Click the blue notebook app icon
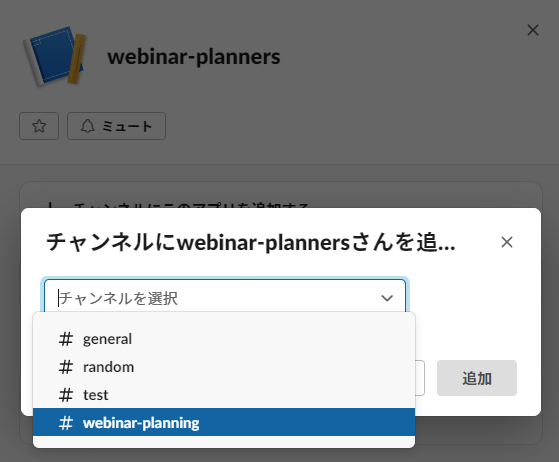Screen dimensions: 559x462 click(55, 56)
